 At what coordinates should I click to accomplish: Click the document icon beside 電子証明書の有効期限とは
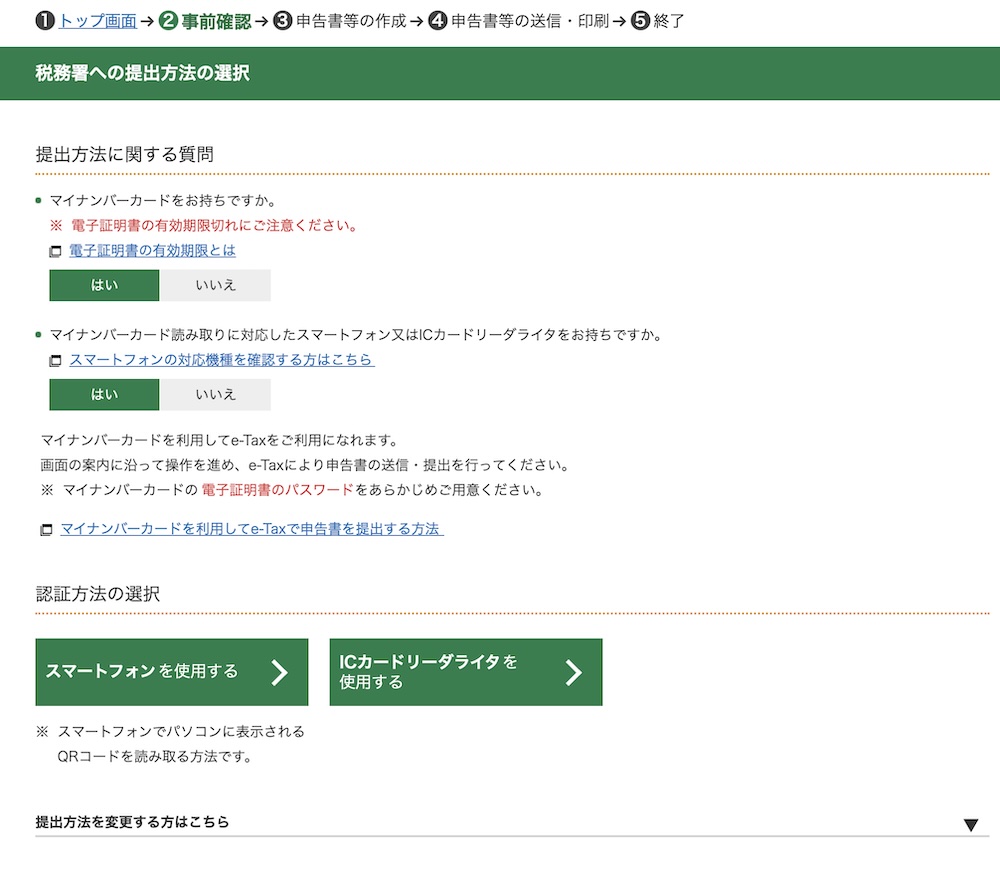click(x=54, y=251)
